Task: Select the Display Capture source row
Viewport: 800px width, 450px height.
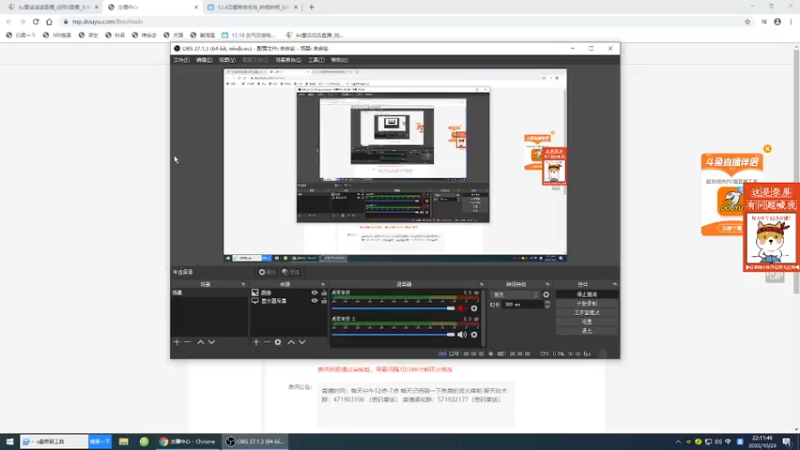Action: (x=289, y=301)
